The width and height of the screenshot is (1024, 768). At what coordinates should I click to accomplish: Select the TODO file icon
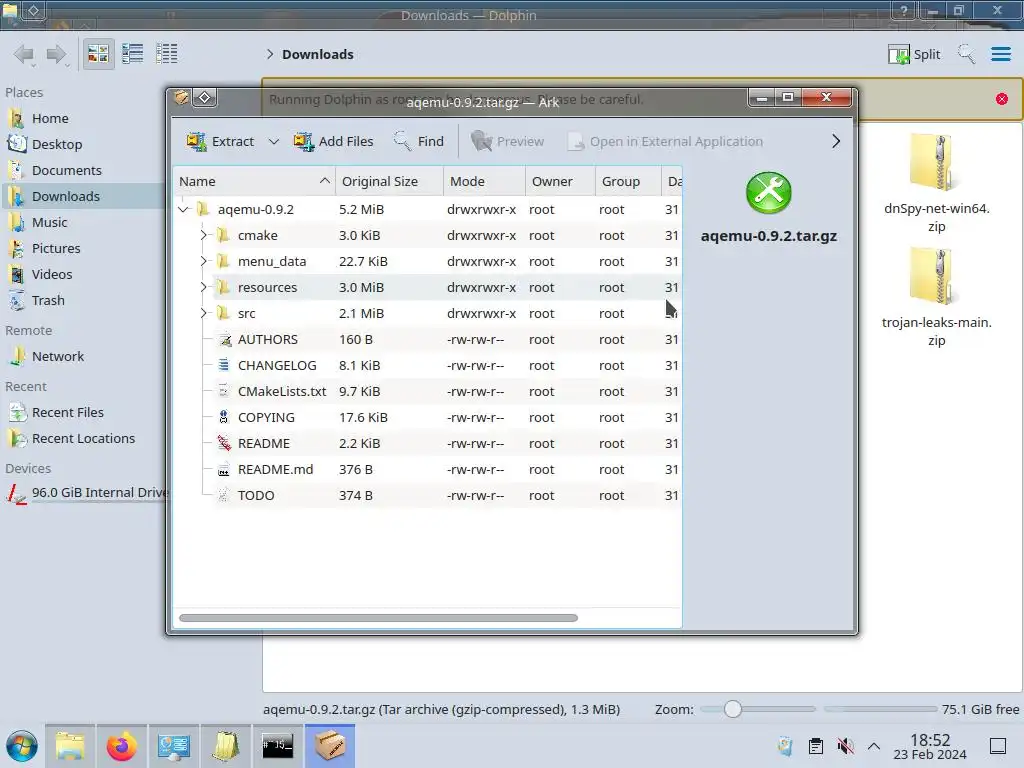[224, 496]
